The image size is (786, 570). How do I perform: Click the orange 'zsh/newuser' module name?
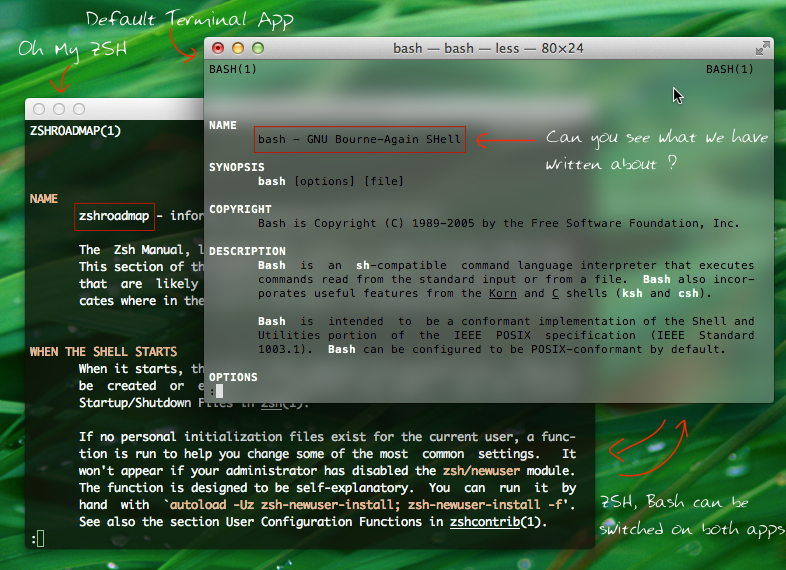click(x=481, y=471)
